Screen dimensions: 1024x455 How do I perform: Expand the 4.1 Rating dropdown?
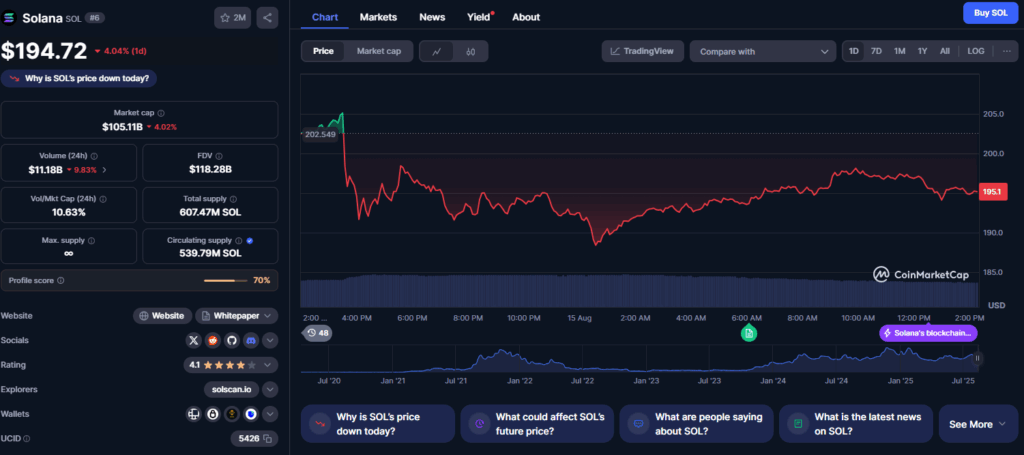pos(231,365)
